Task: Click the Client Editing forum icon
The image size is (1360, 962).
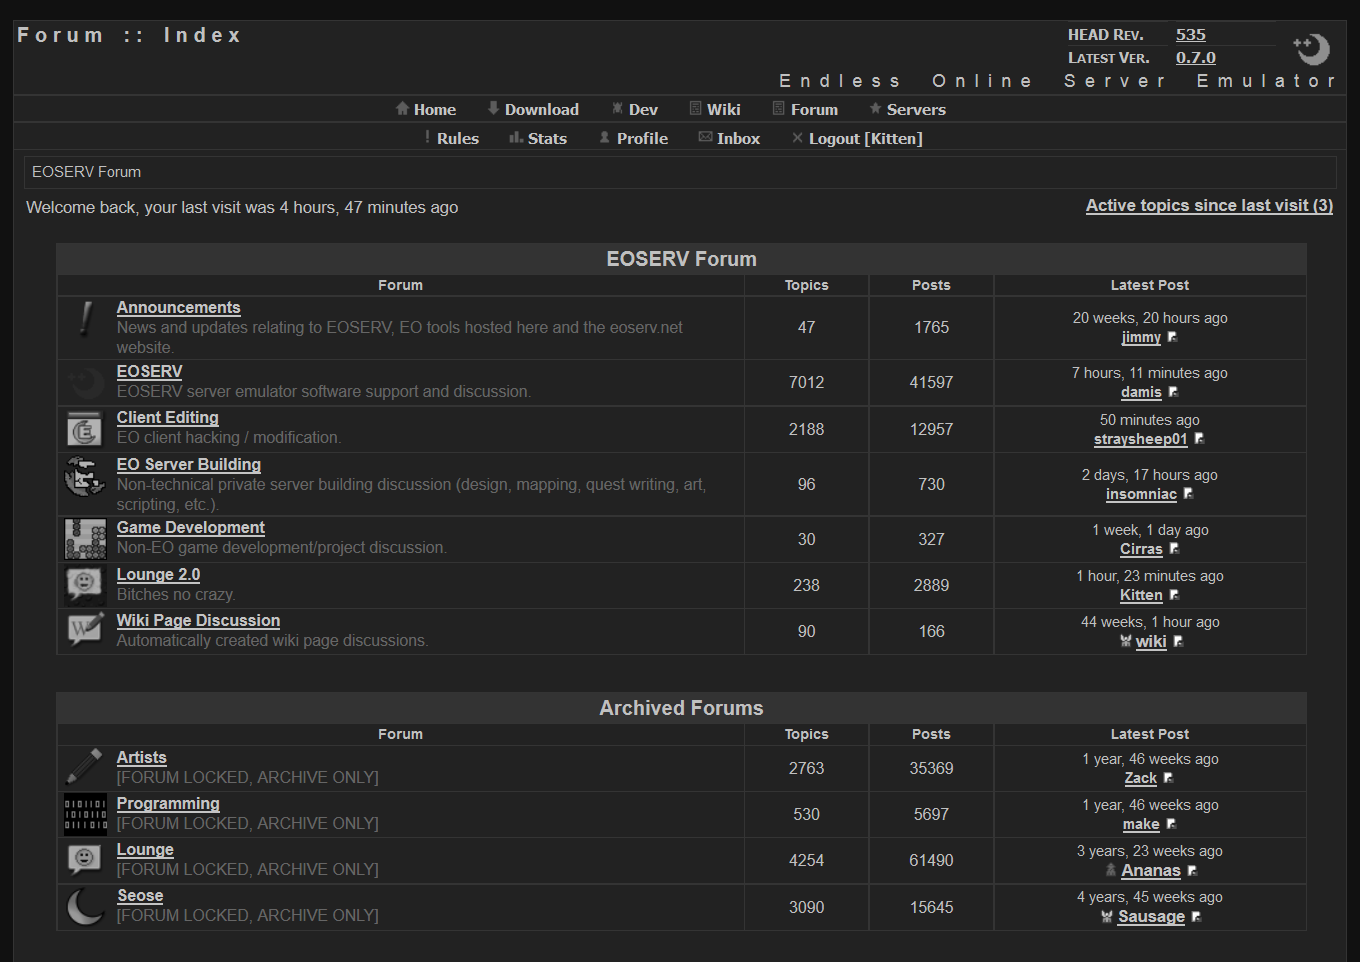Action: [85, 429]
